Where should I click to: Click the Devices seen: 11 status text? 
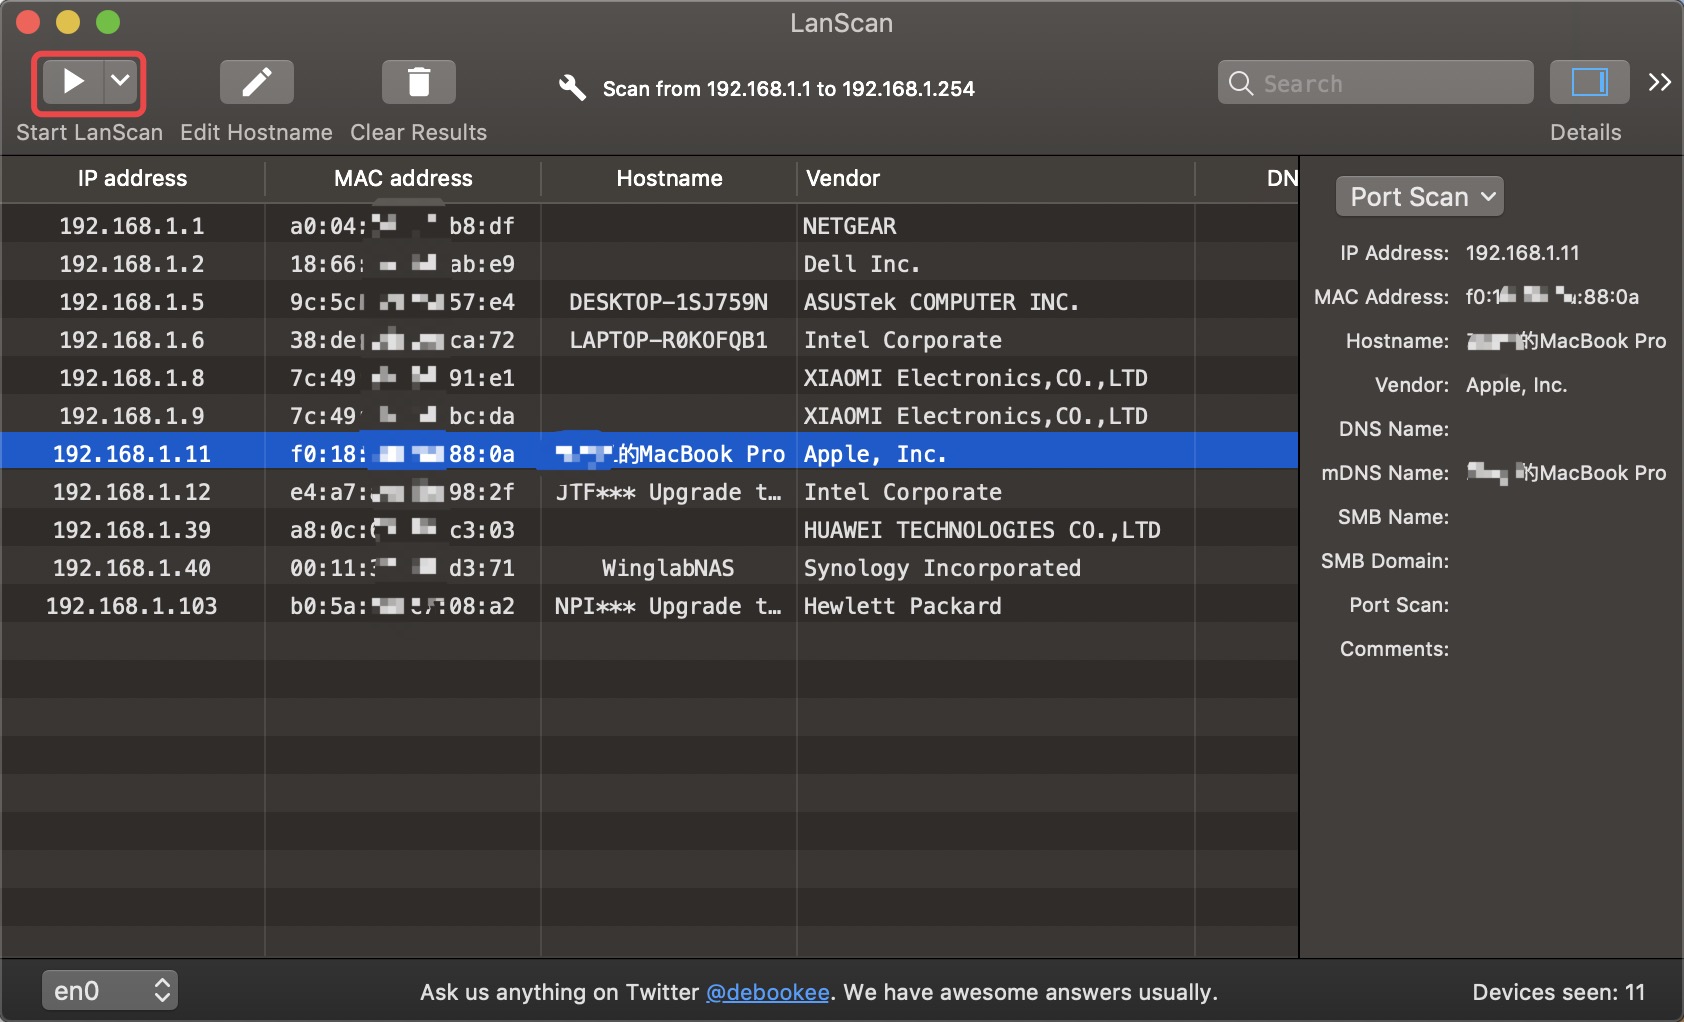click(1558, 992)
